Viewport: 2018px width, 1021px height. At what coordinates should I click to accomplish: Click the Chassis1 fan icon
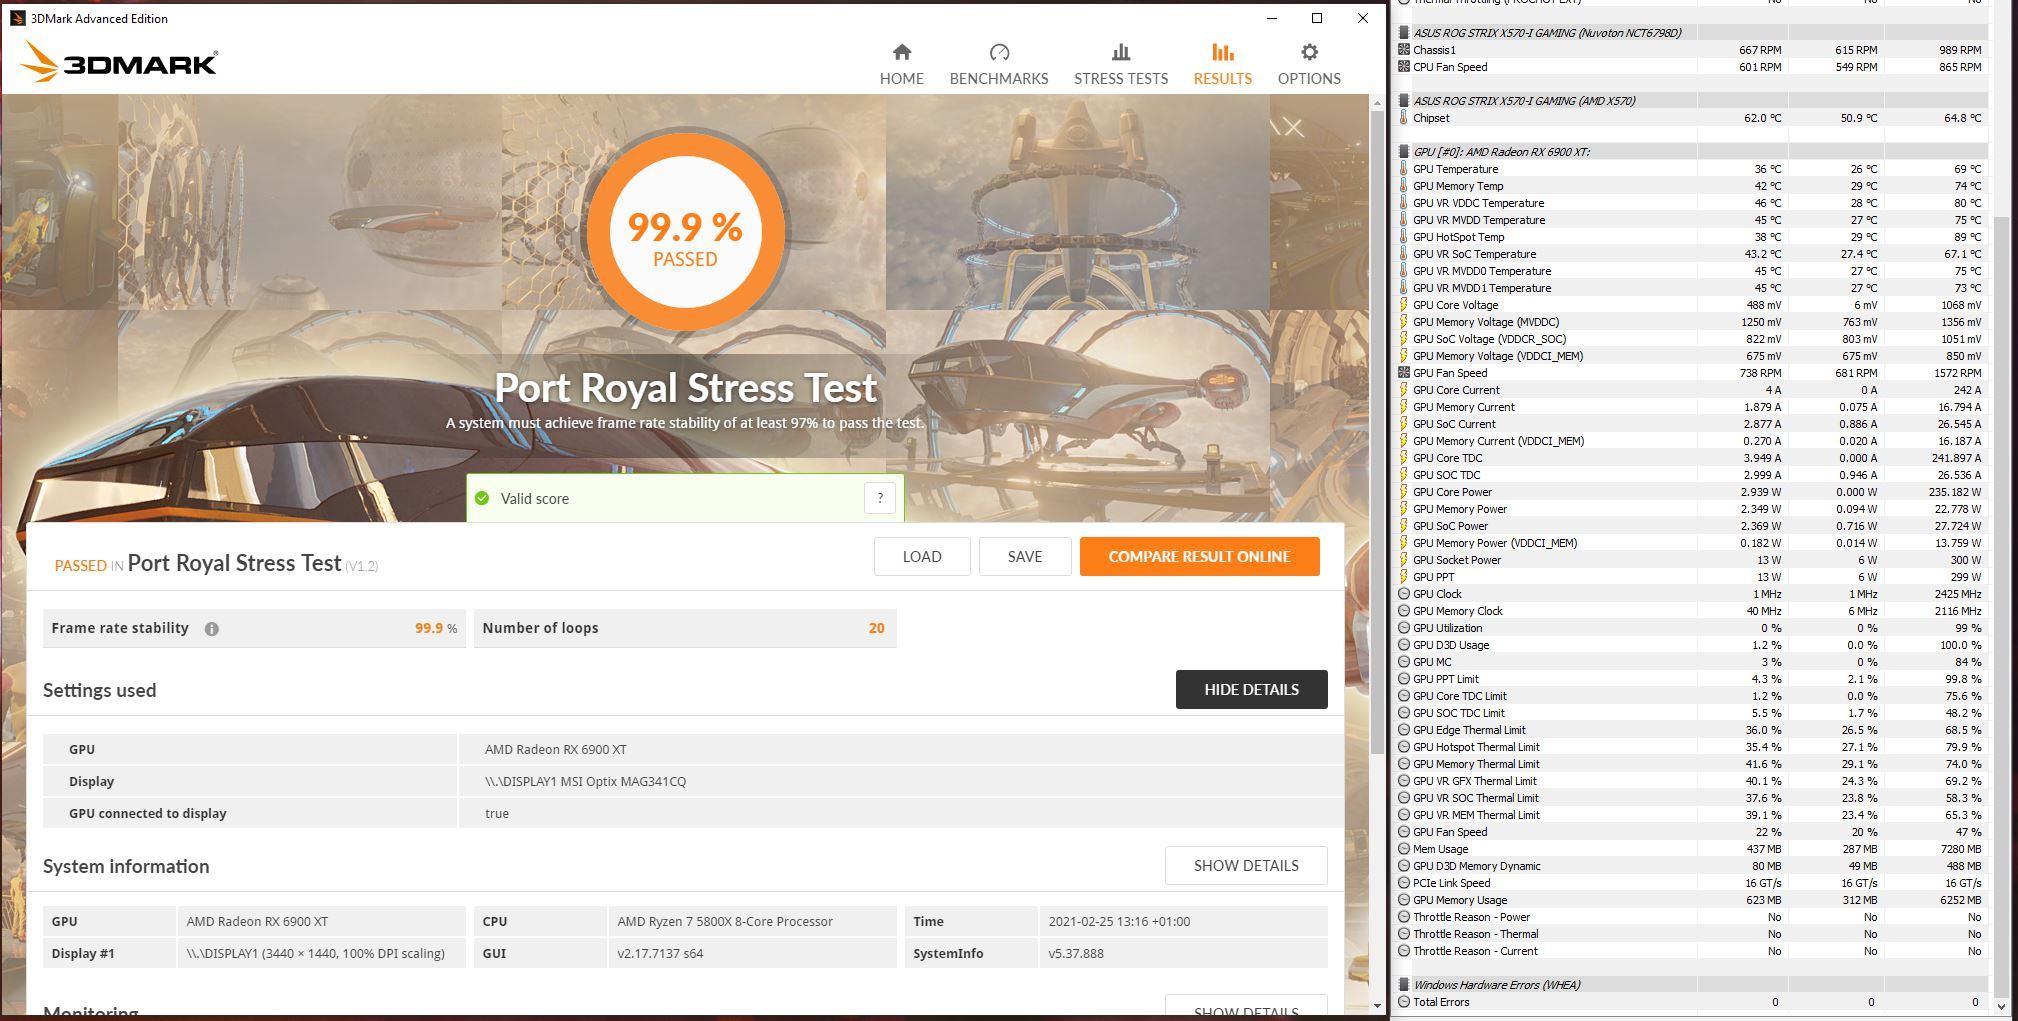[x=1404, y=50]
